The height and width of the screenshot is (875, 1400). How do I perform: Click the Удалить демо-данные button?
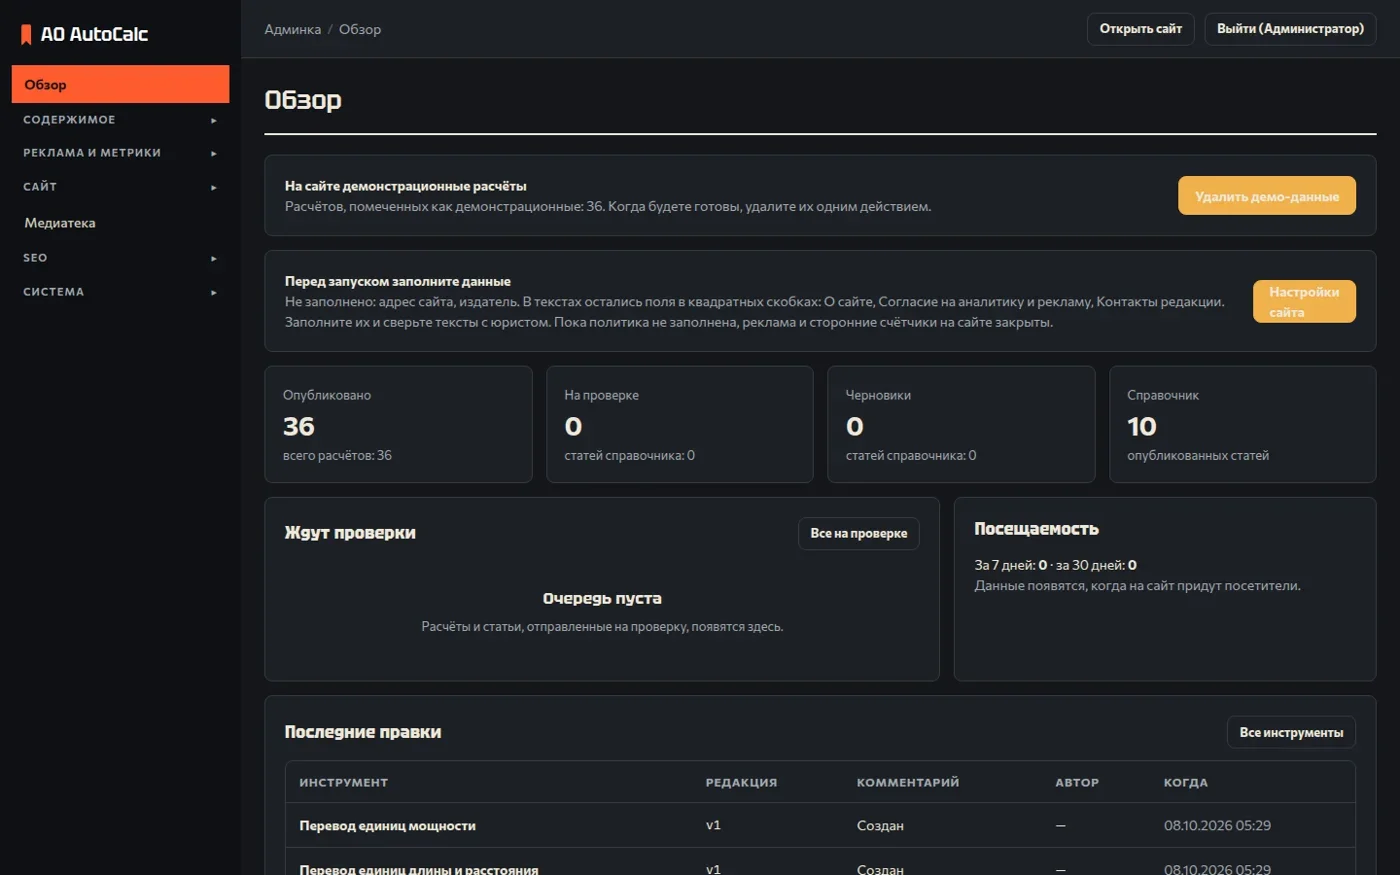pyautogui.click(x=1267, y=196)
